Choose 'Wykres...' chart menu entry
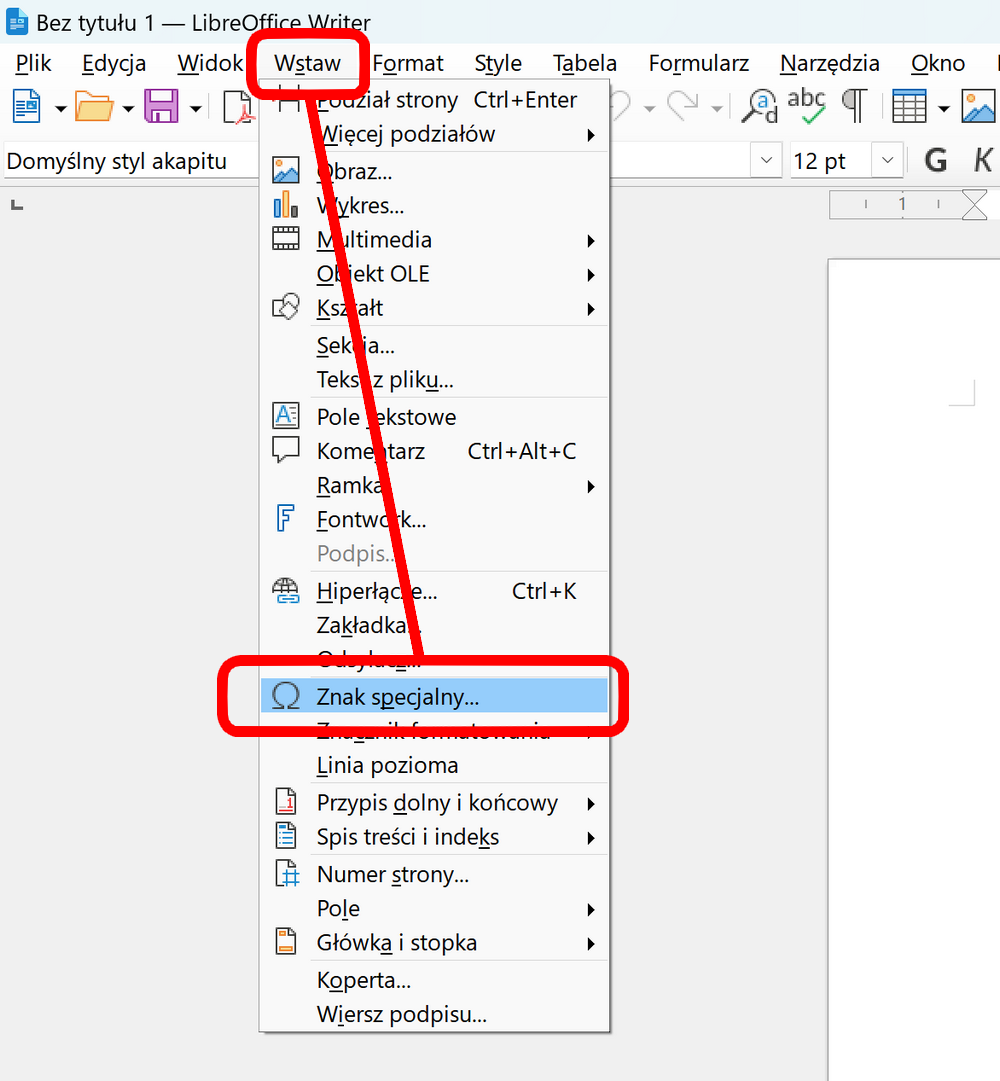 pos(434,206)
